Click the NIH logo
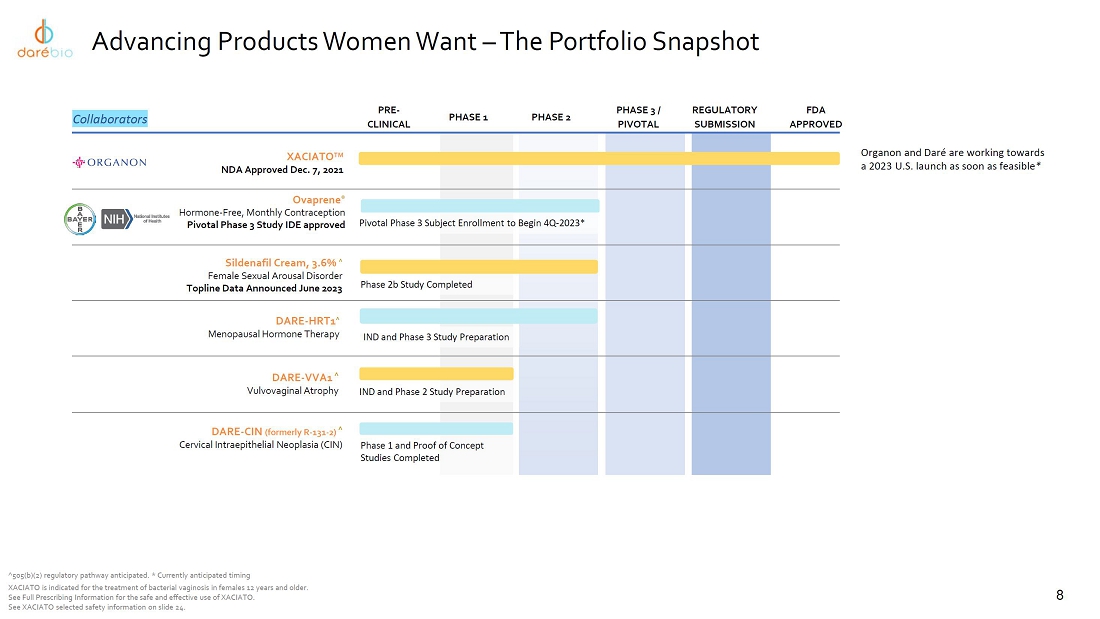Screen dimensions: 1100x619 coord(132,218)
